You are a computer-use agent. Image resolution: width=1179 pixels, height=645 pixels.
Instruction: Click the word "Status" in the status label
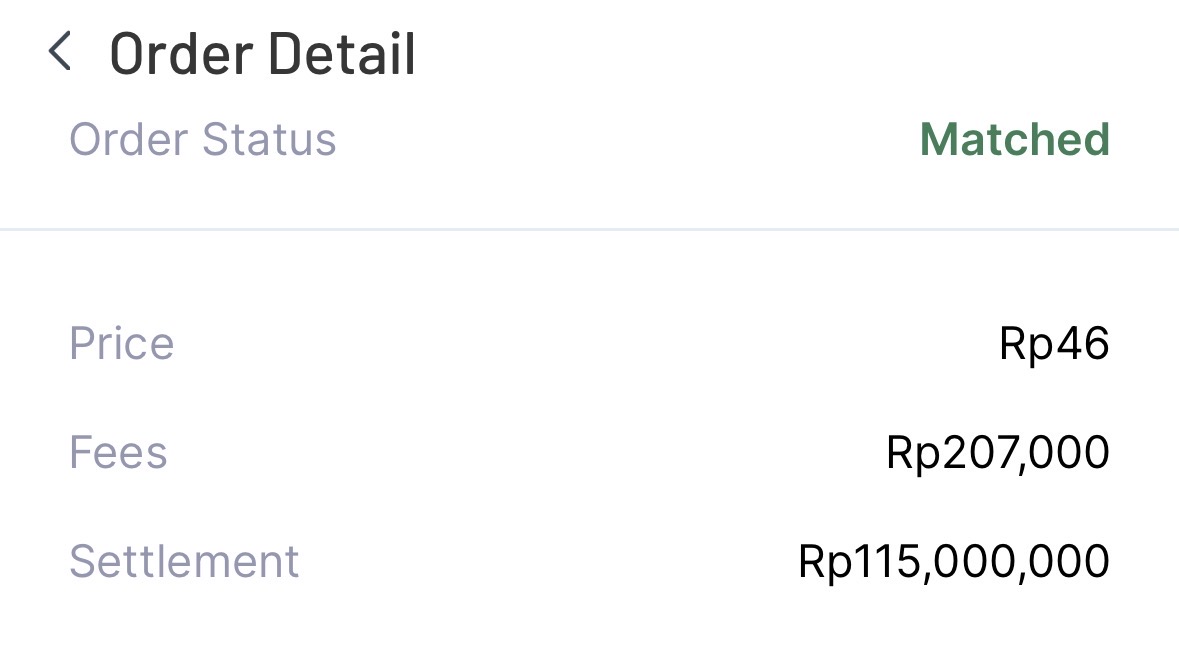(269, 139)
